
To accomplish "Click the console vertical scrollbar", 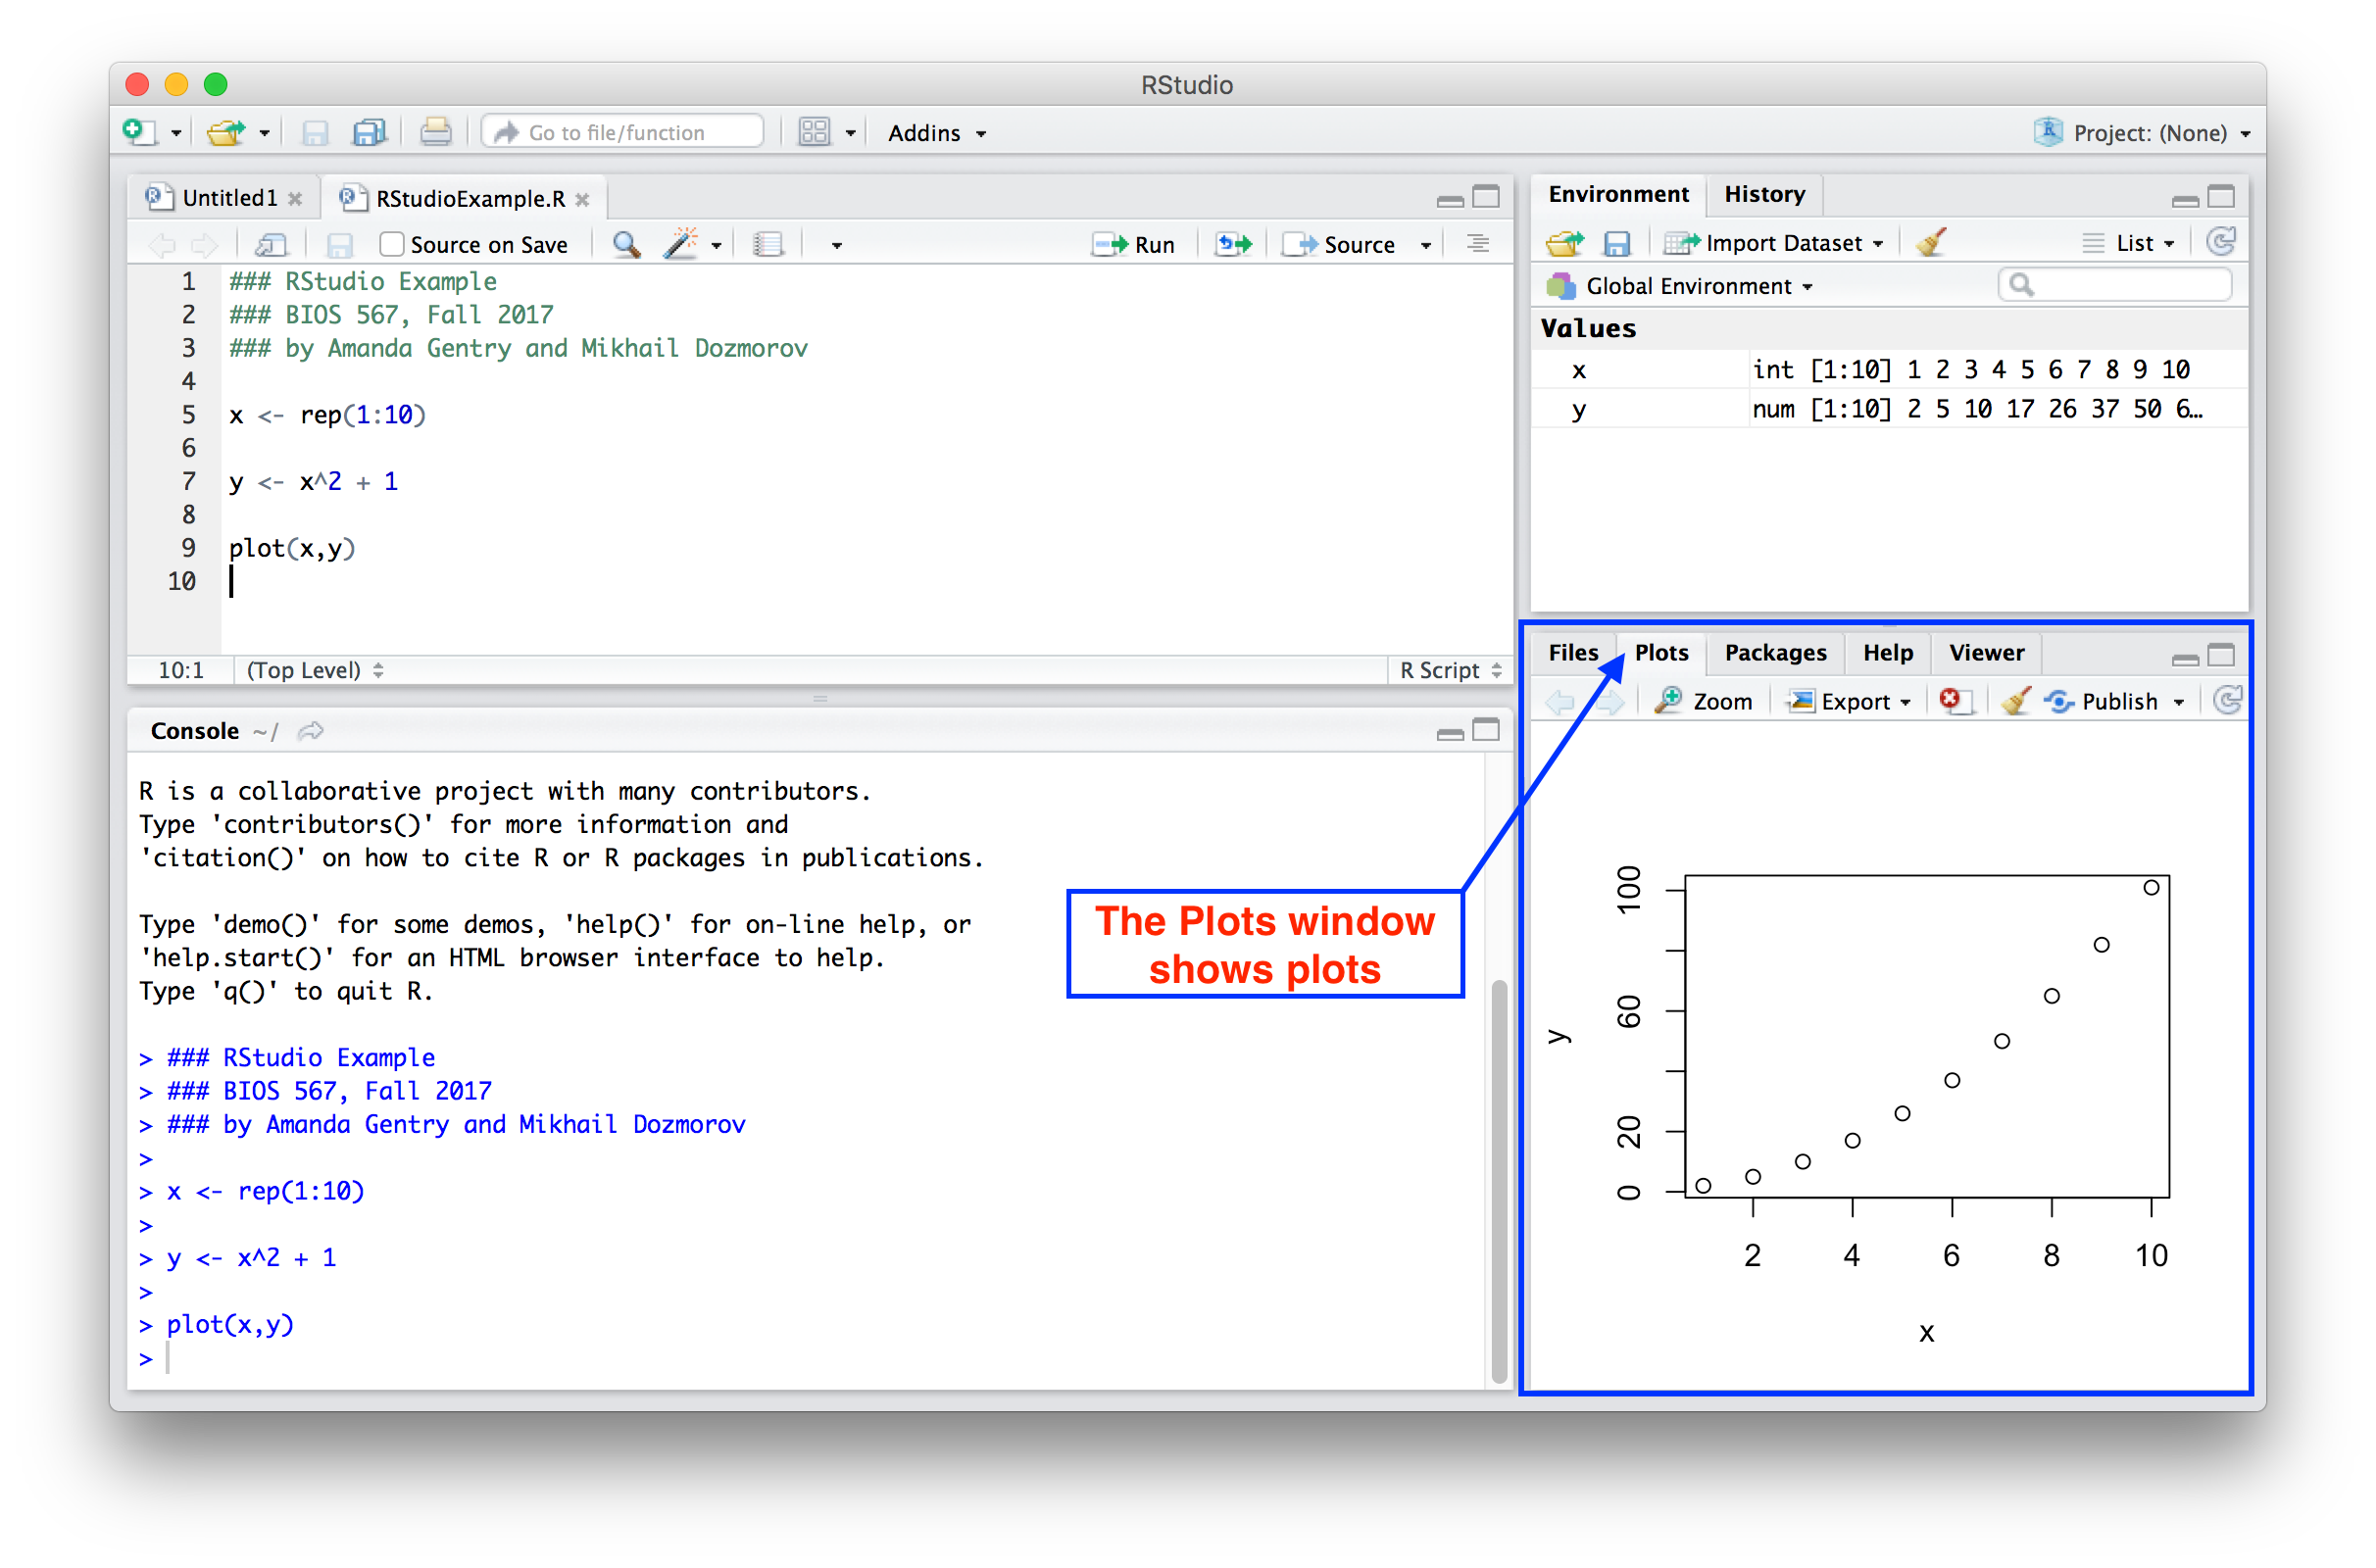I will [x=1498, y=1180].
